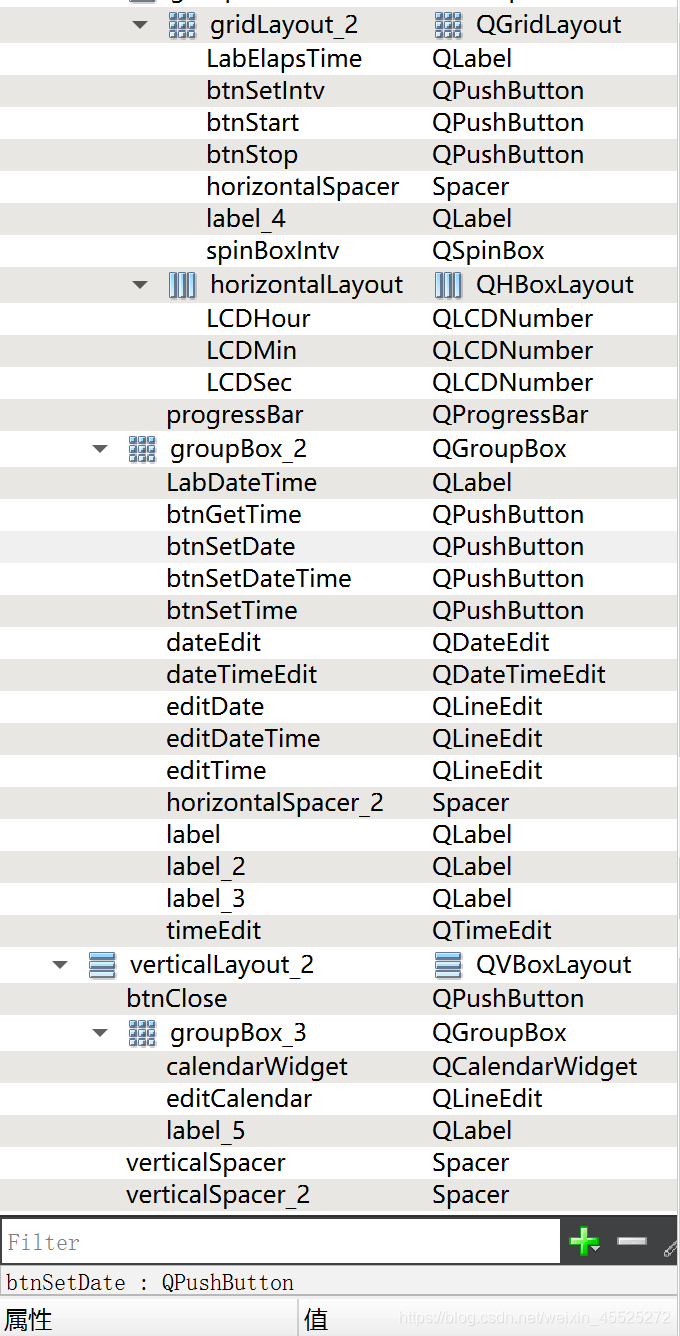Select the btnSetDate object row
Viewport: 680px width, 1336px height.
231,547
